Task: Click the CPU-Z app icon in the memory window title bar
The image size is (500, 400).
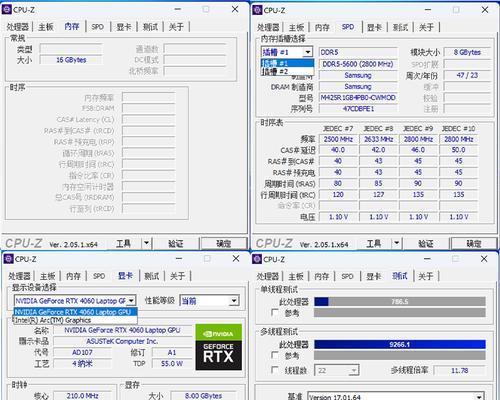Action: (7, 10)
